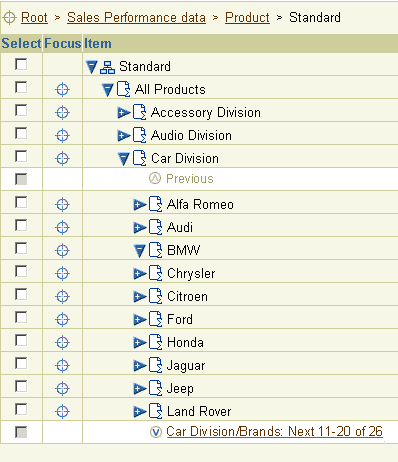
Task: Collapse the BMW tree node
Action: [140, 251]
